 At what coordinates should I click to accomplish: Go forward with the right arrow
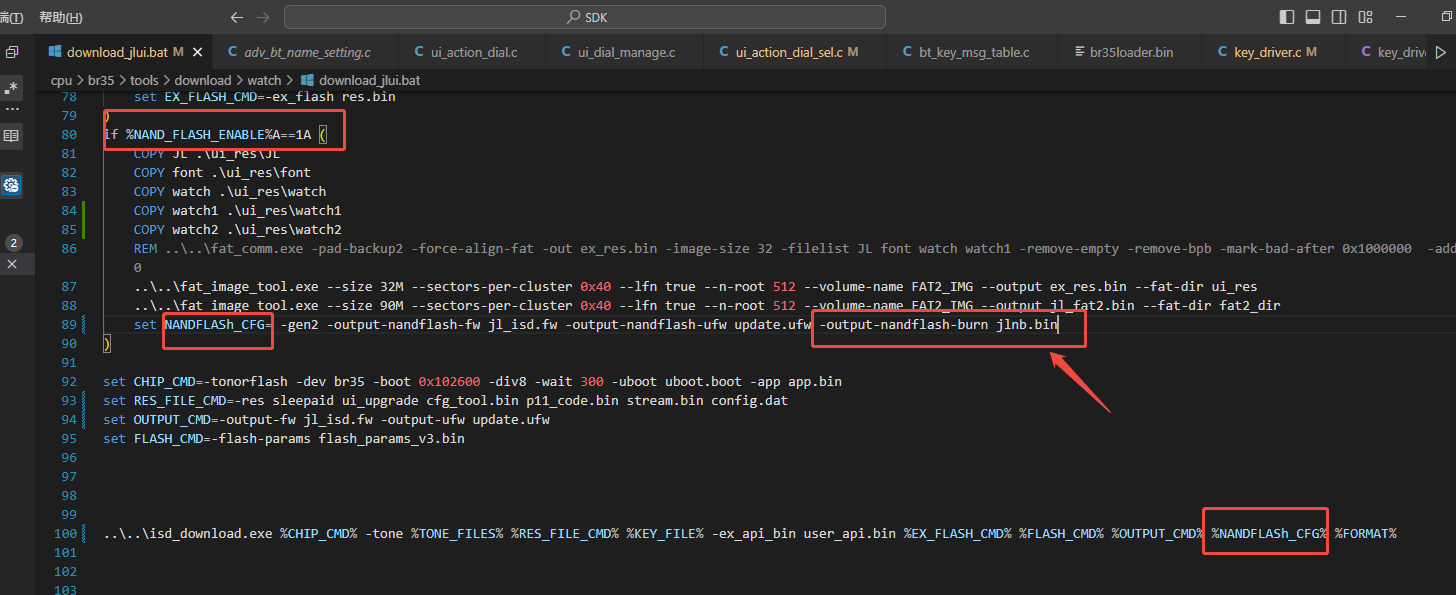tap(263, 17)
